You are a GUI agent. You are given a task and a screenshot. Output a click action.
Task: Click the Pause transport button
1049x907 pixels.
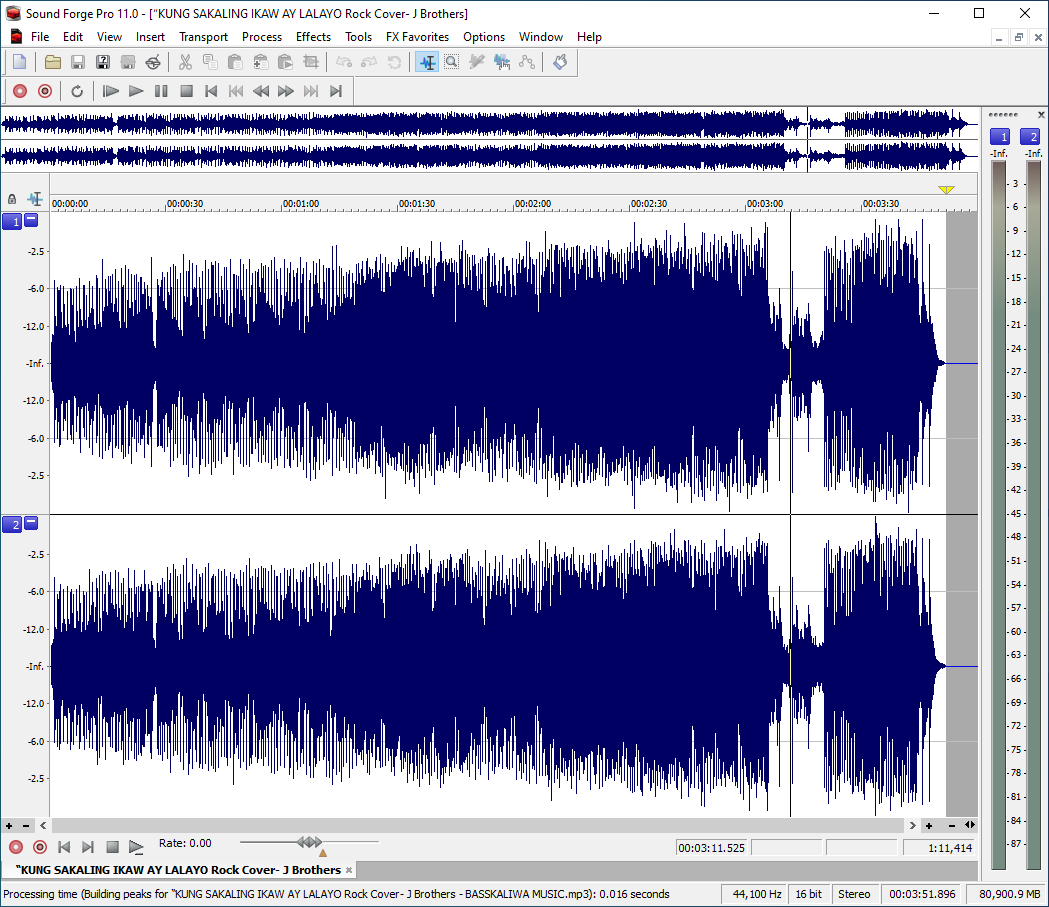pos(161,91)
